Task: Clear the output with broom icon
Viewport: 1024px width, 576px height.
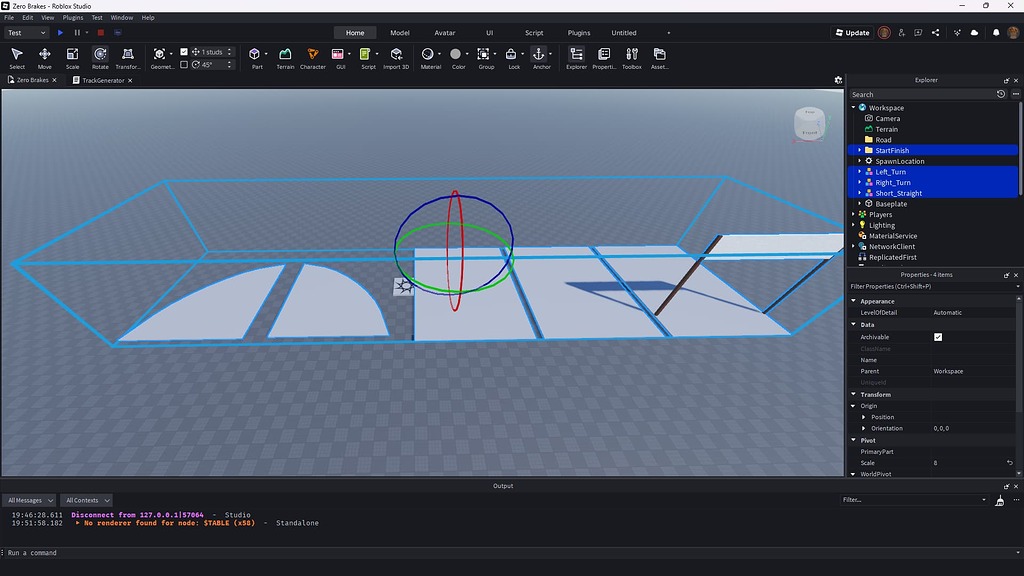Action: 1000,501
